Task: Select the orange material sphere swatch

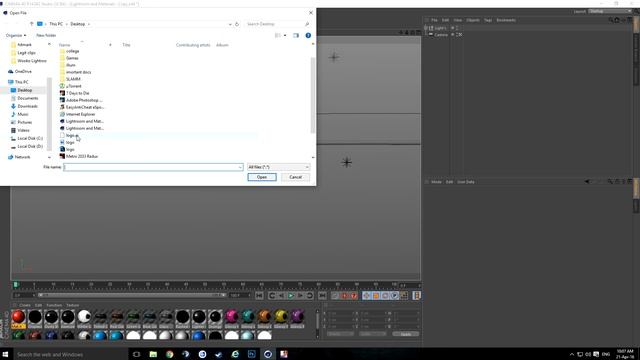Action: [x=264, y=317]
